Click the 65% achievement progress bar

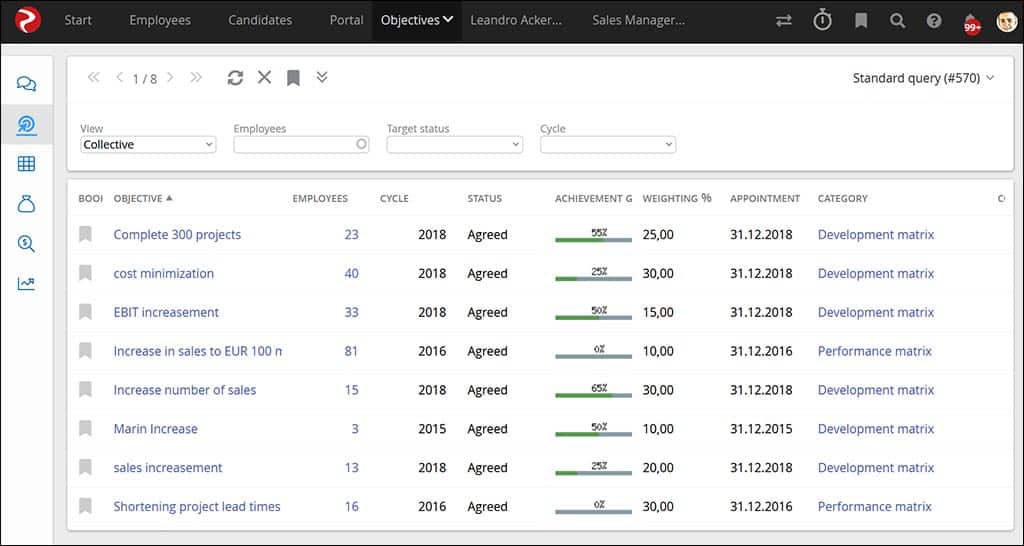pos(593,392)
